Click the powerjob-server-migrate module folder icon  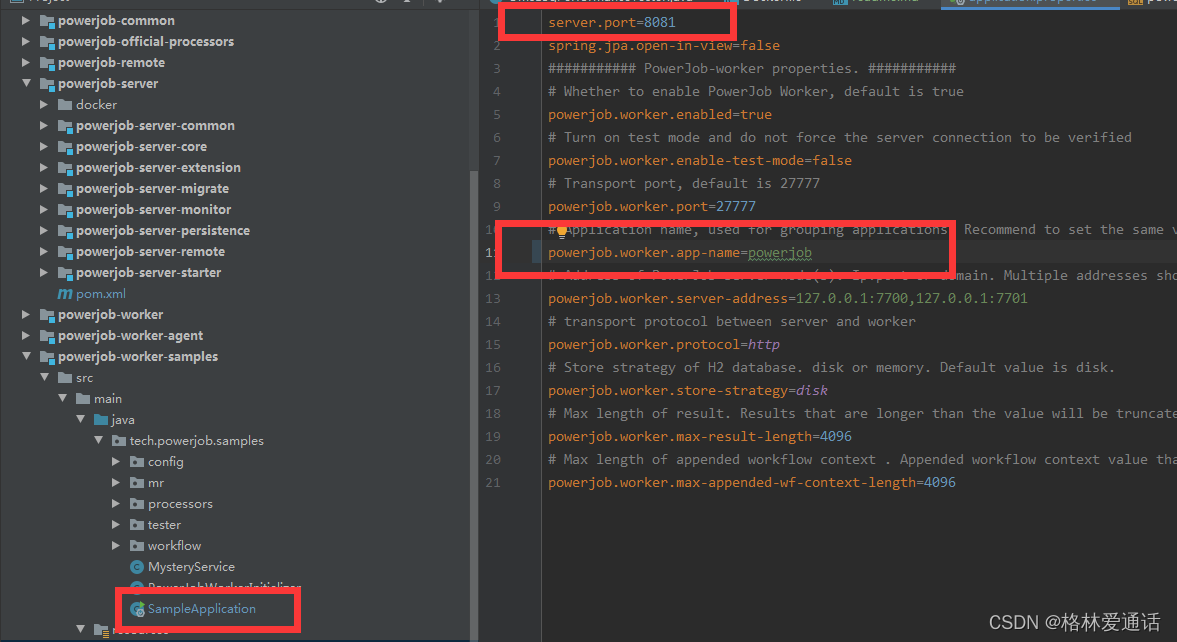[x=65, y=189]
